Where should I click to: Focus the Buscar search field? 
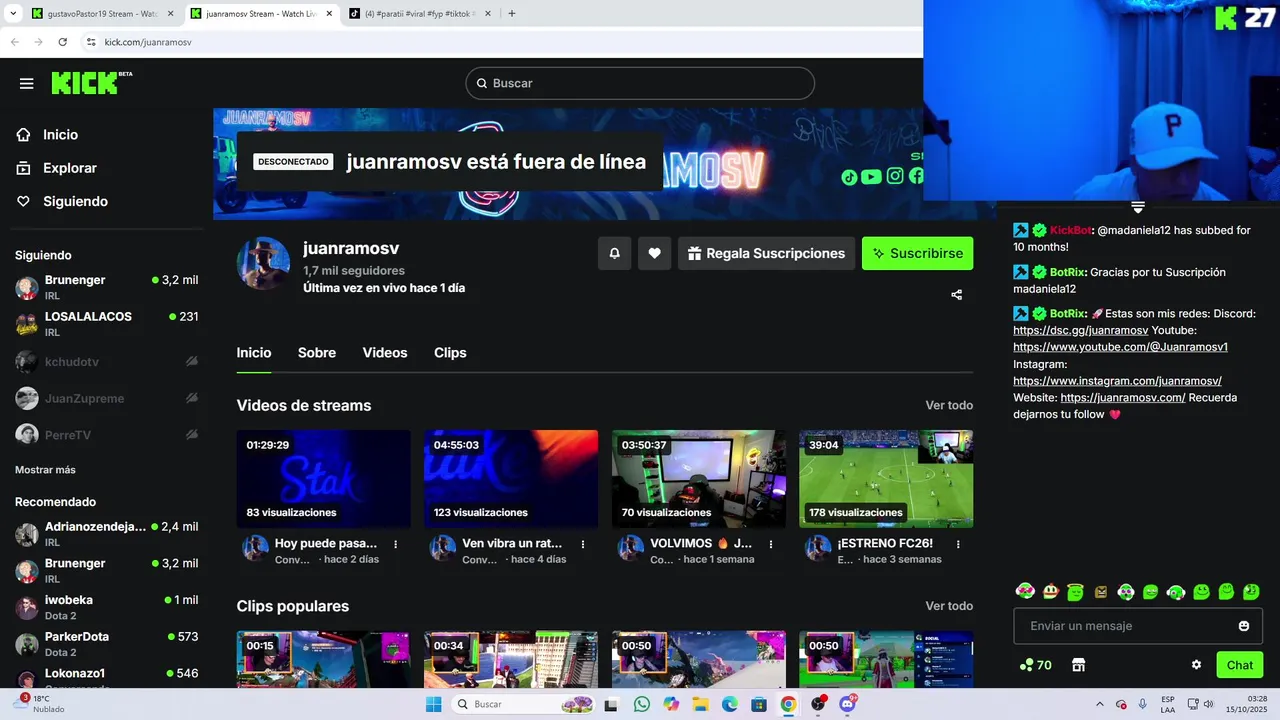point(640,83)
